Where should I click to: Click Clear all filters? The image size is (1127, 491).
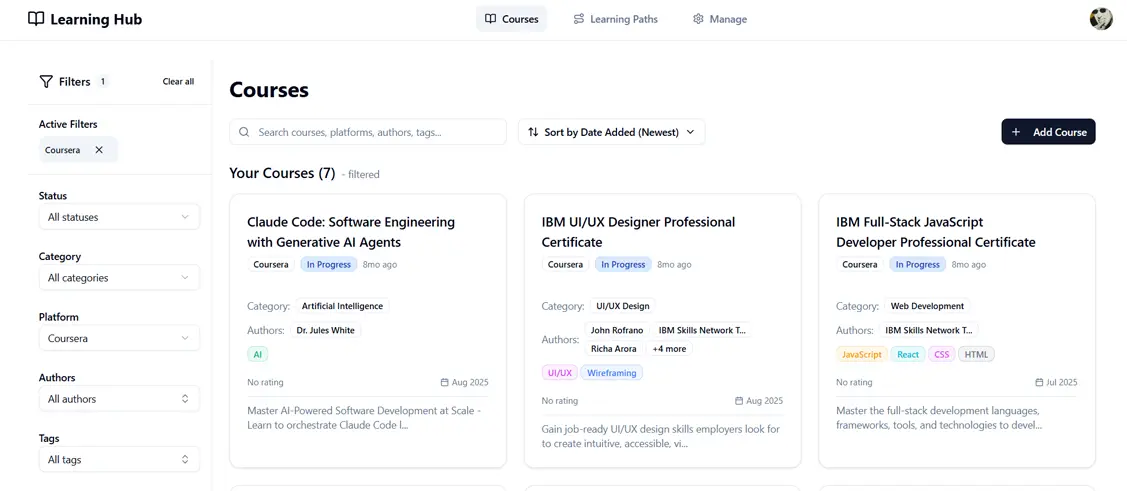(178, 82)
